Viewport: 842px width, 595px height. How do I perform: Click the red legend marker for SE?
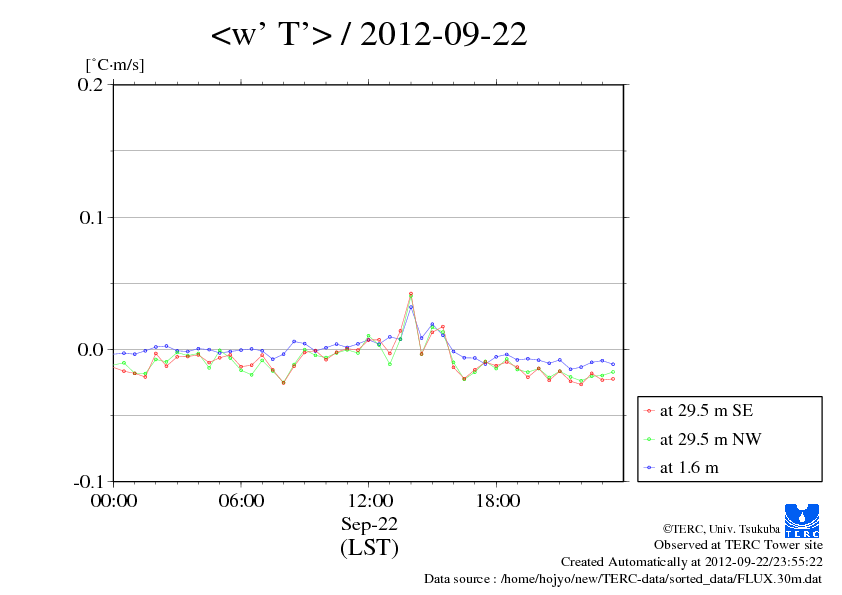point(649,411)
